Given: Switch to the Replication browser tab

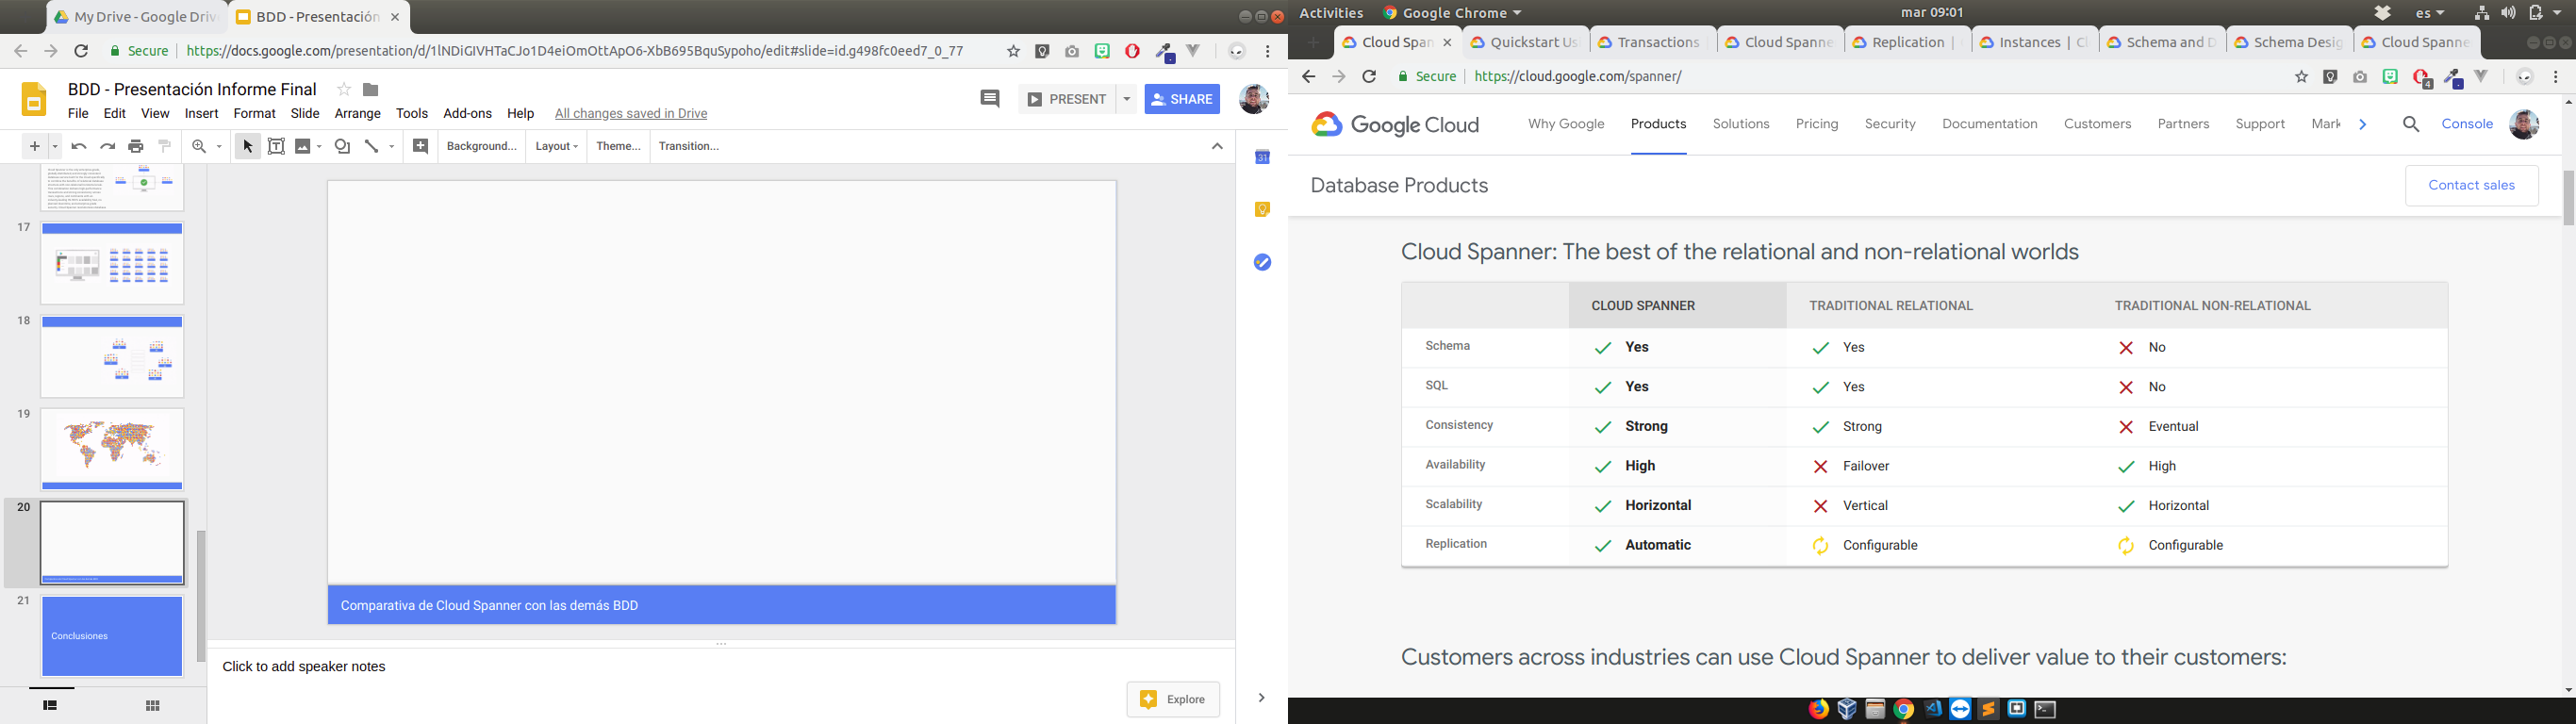Looking at the screenshot, I should 1907,42.
